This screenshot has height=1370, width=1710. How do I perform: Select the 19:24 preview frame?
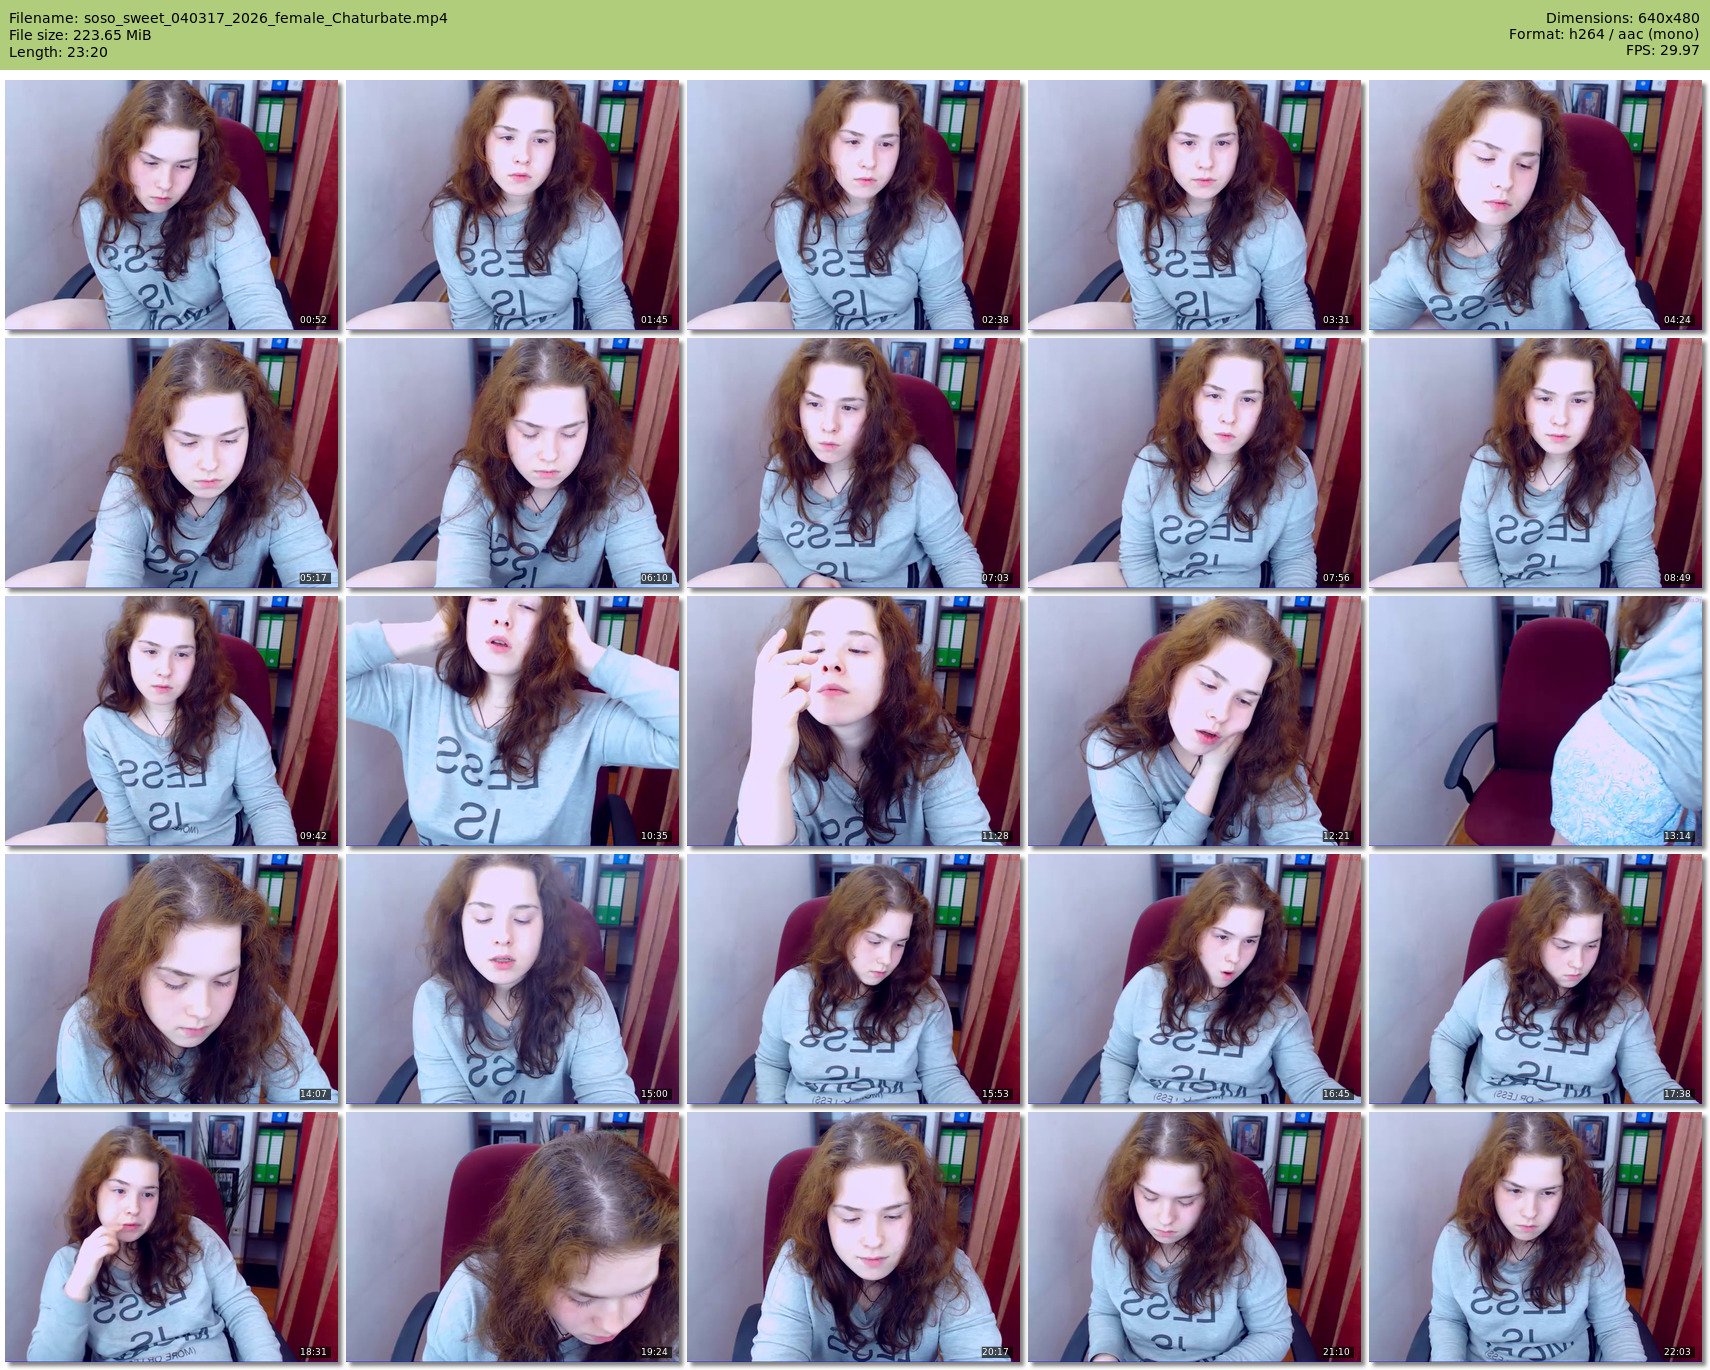point(513,1237)
